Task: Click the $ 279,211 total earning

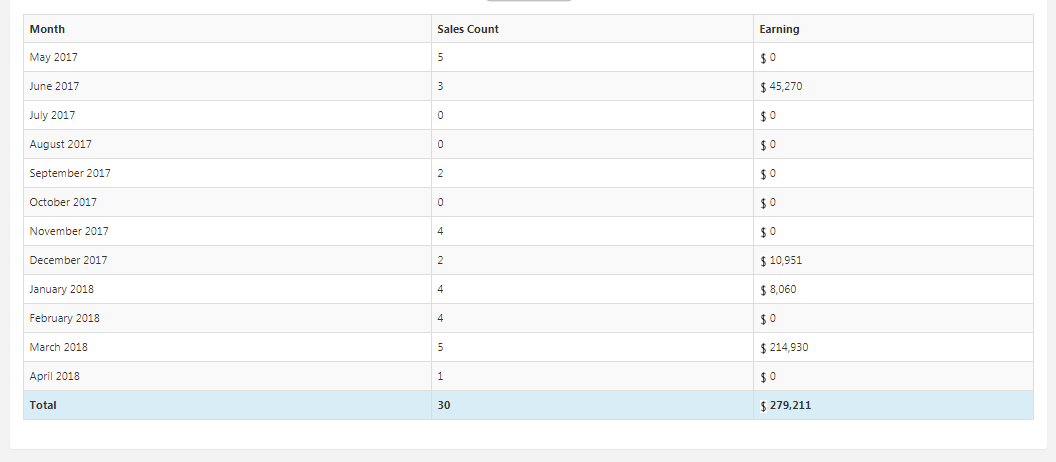Action: point(792,405)
